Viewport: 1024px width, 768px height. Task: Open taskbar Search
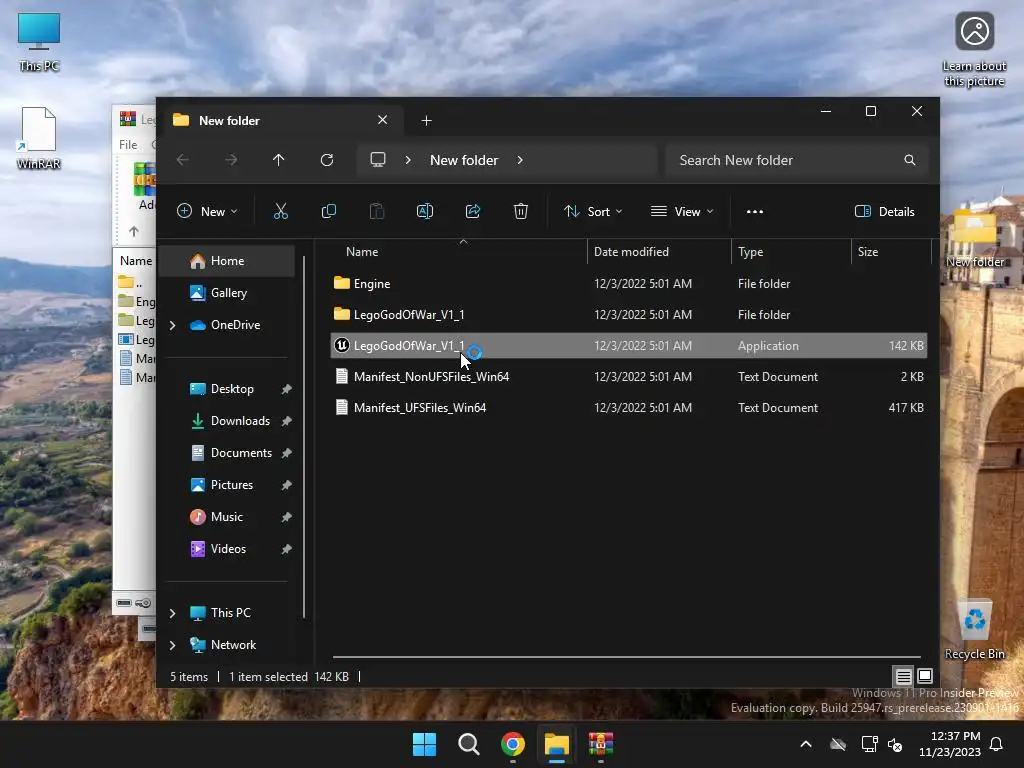[468, 744]
